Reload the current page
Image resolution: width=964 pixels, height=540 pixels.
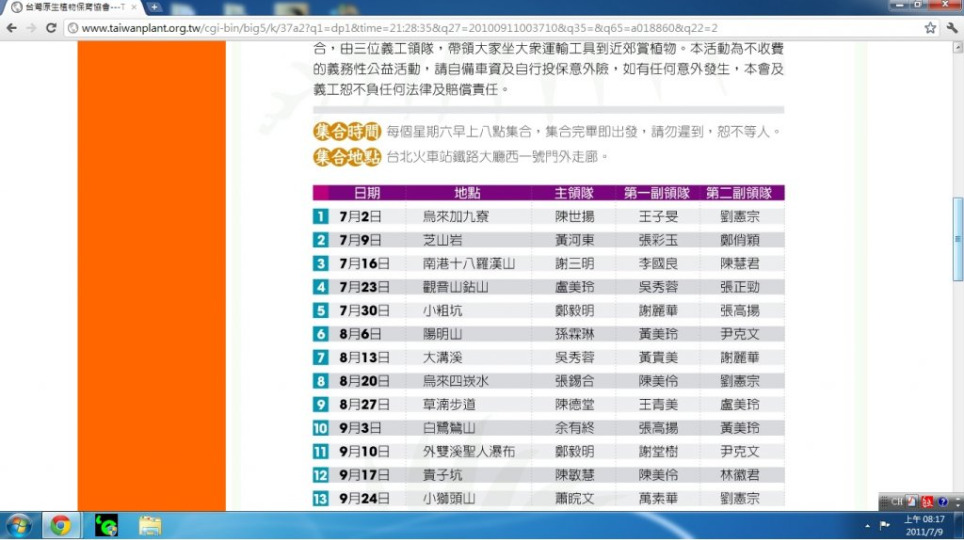51,28
